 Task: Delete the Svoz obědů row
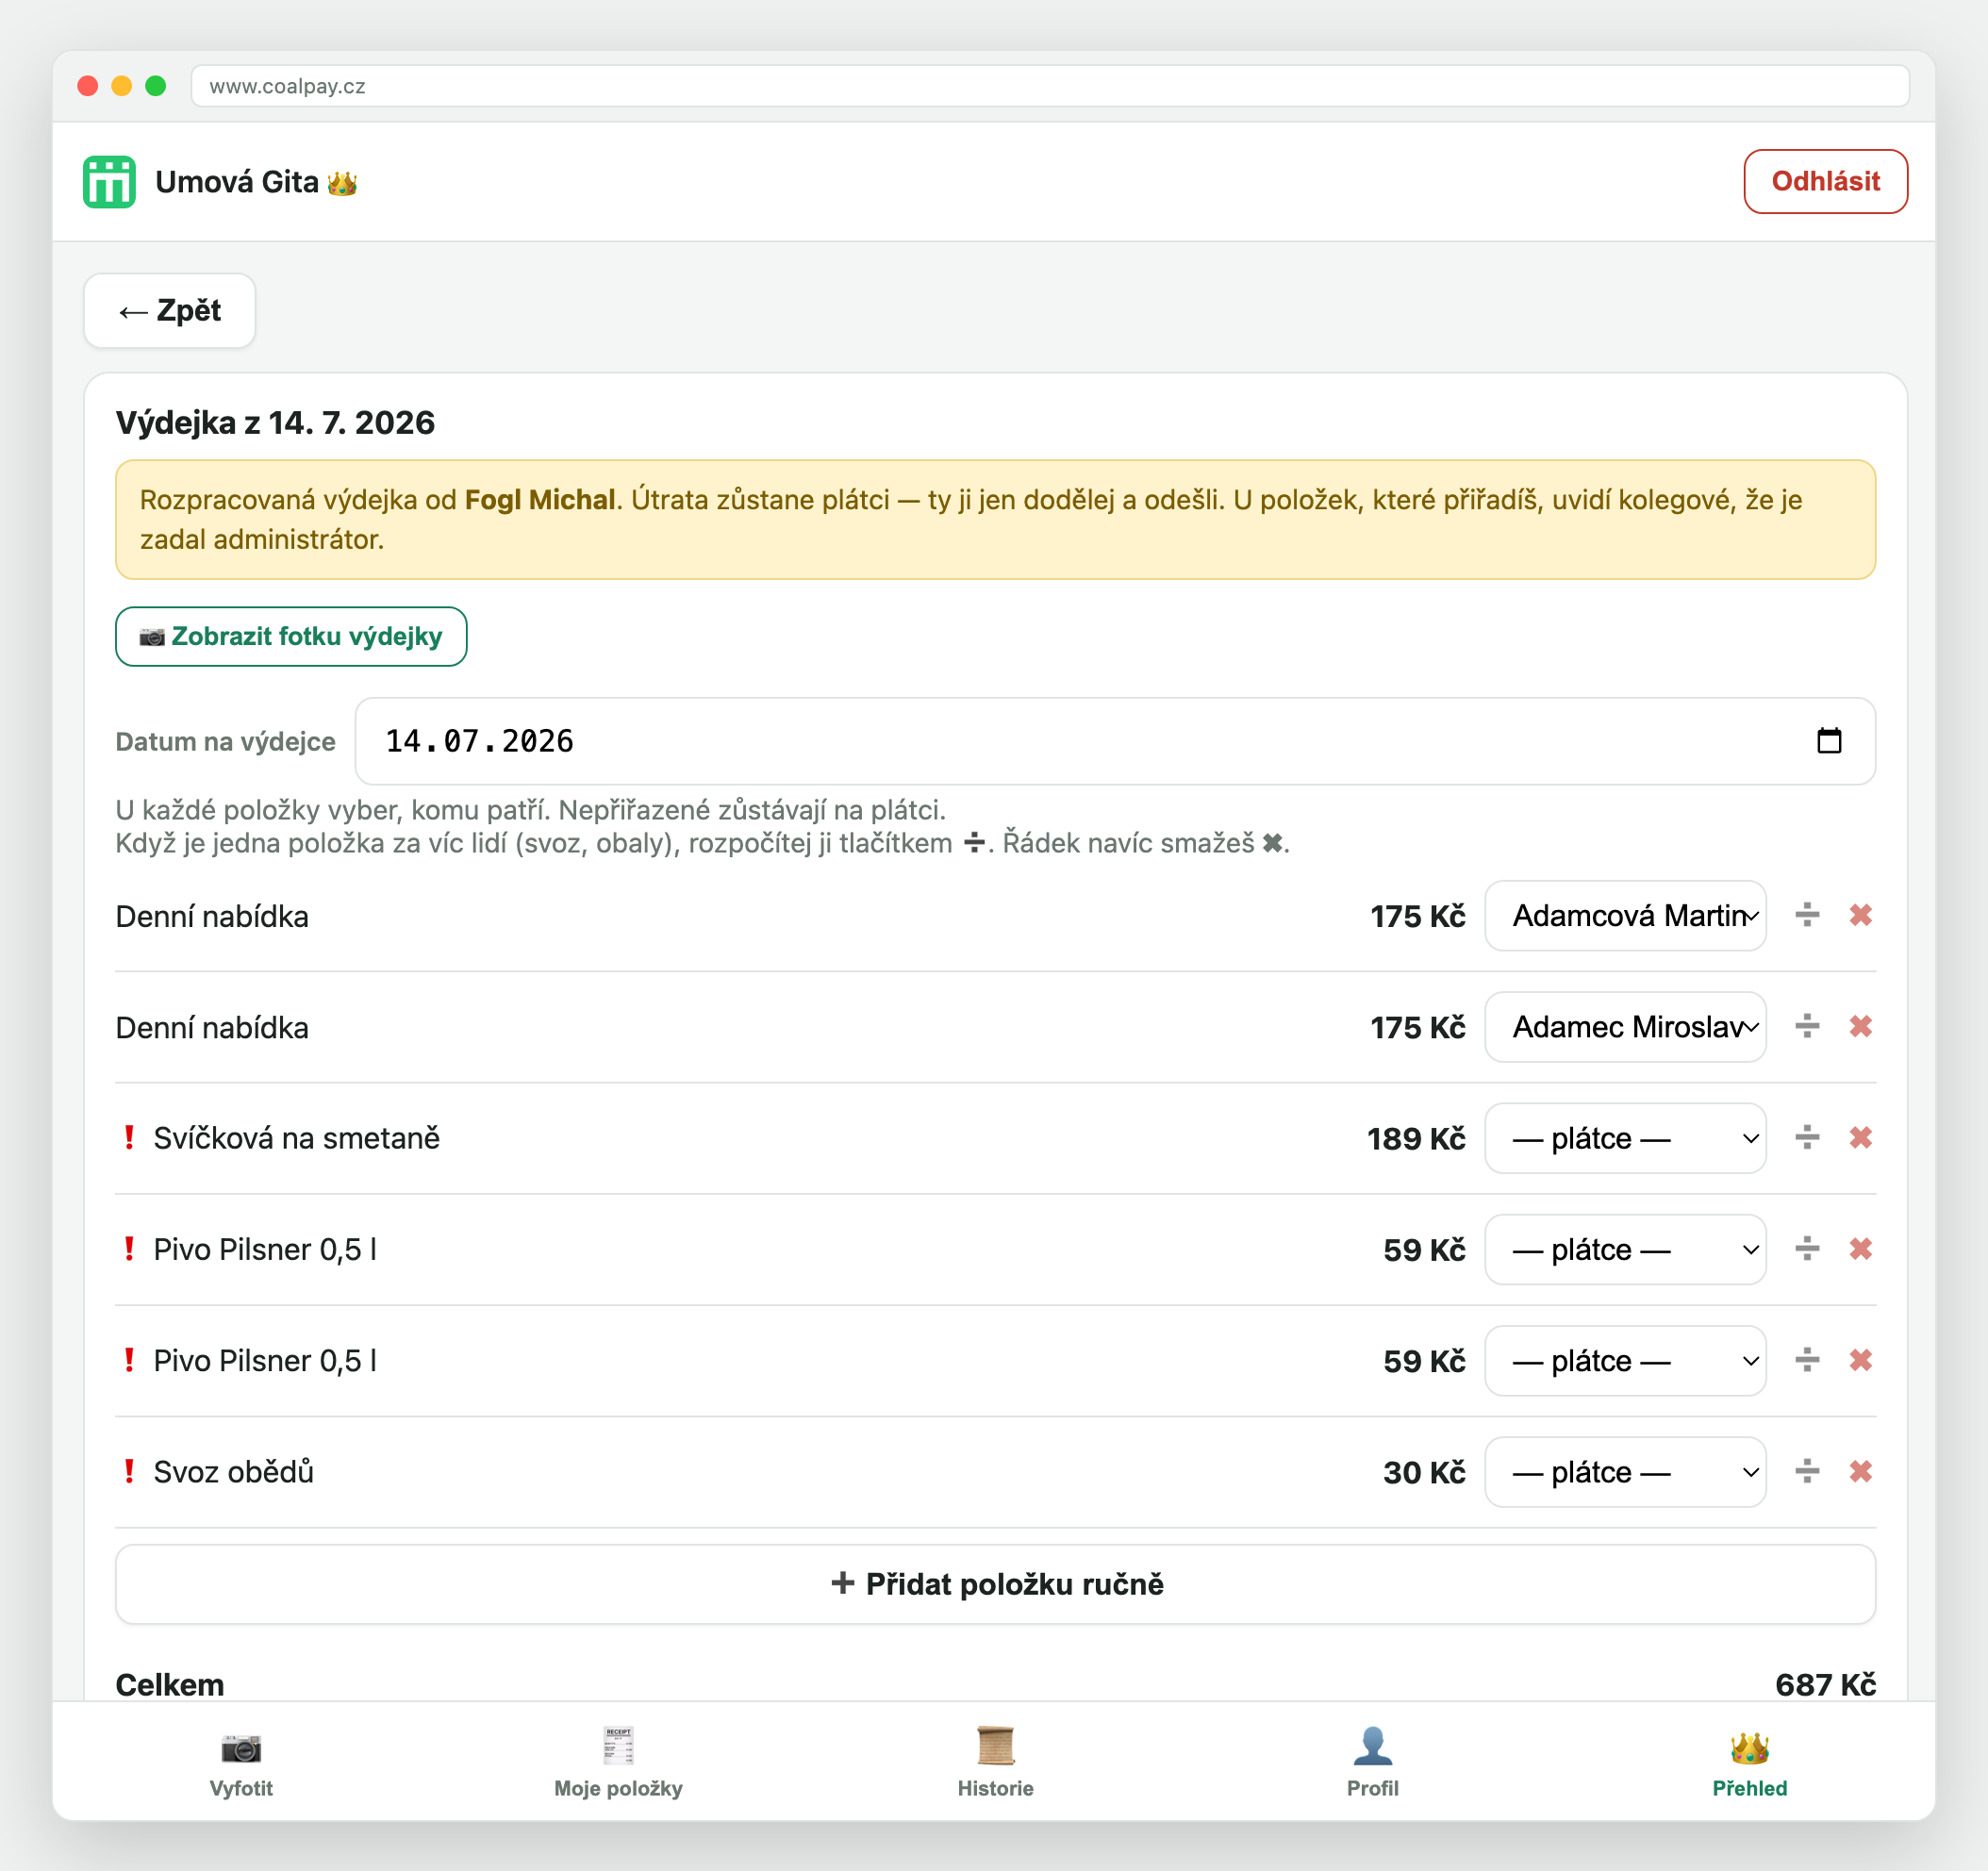[1860, 1472]
